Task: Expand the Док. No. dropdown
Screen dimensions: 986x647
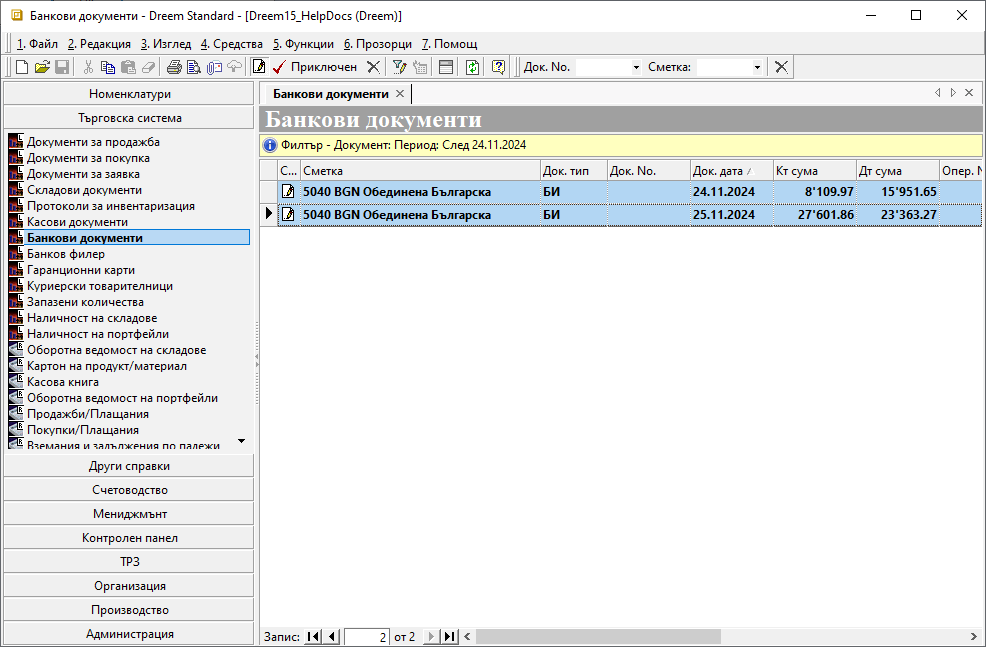Action: pyautogui.click(x=636, y=67)
